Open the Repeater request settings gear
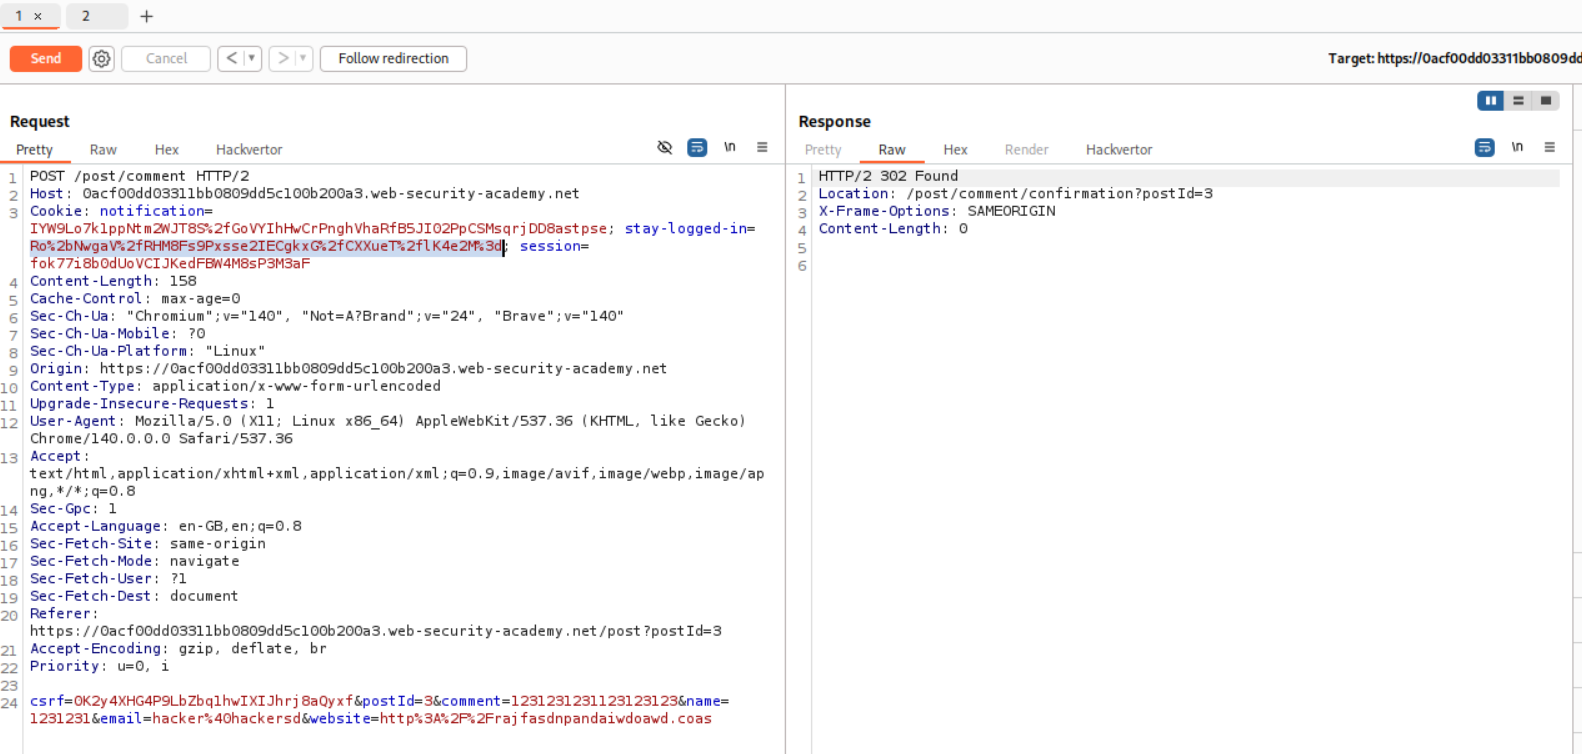Viewport: 1582px width, 754px height. tap(101, 59)
